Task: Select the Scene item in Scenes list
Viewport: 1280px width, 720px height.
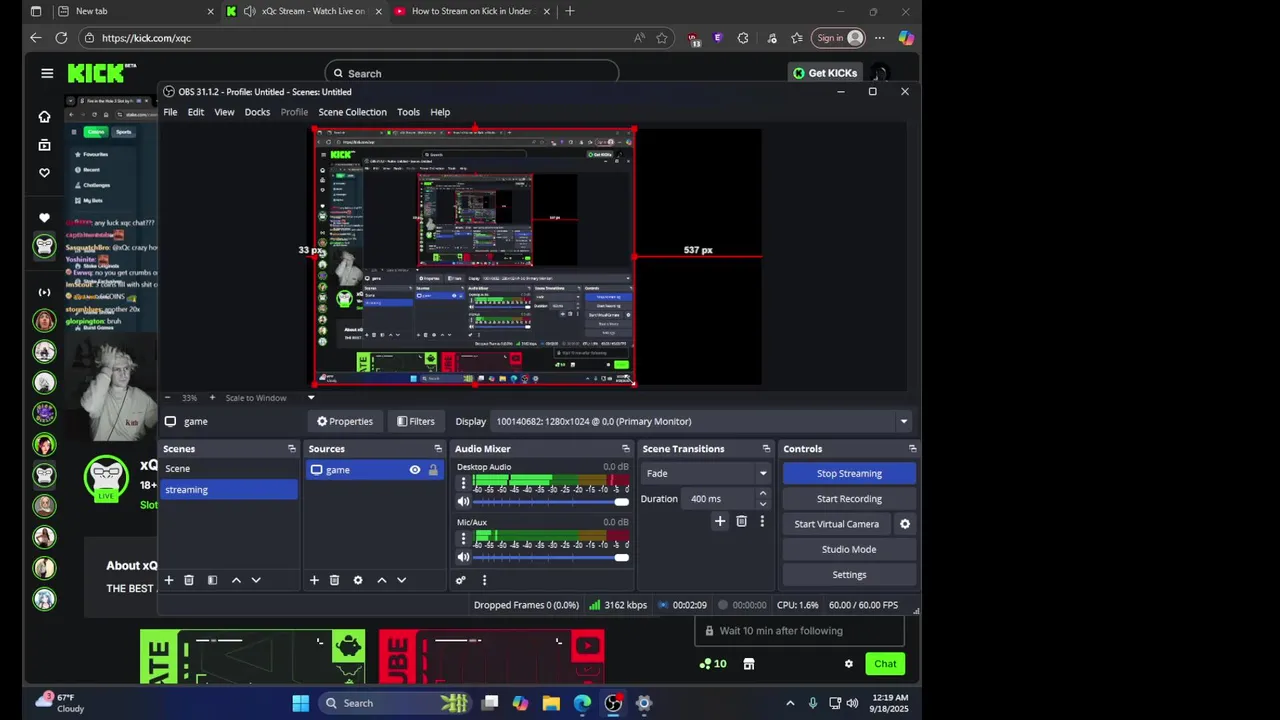Action: pos(229,469)
